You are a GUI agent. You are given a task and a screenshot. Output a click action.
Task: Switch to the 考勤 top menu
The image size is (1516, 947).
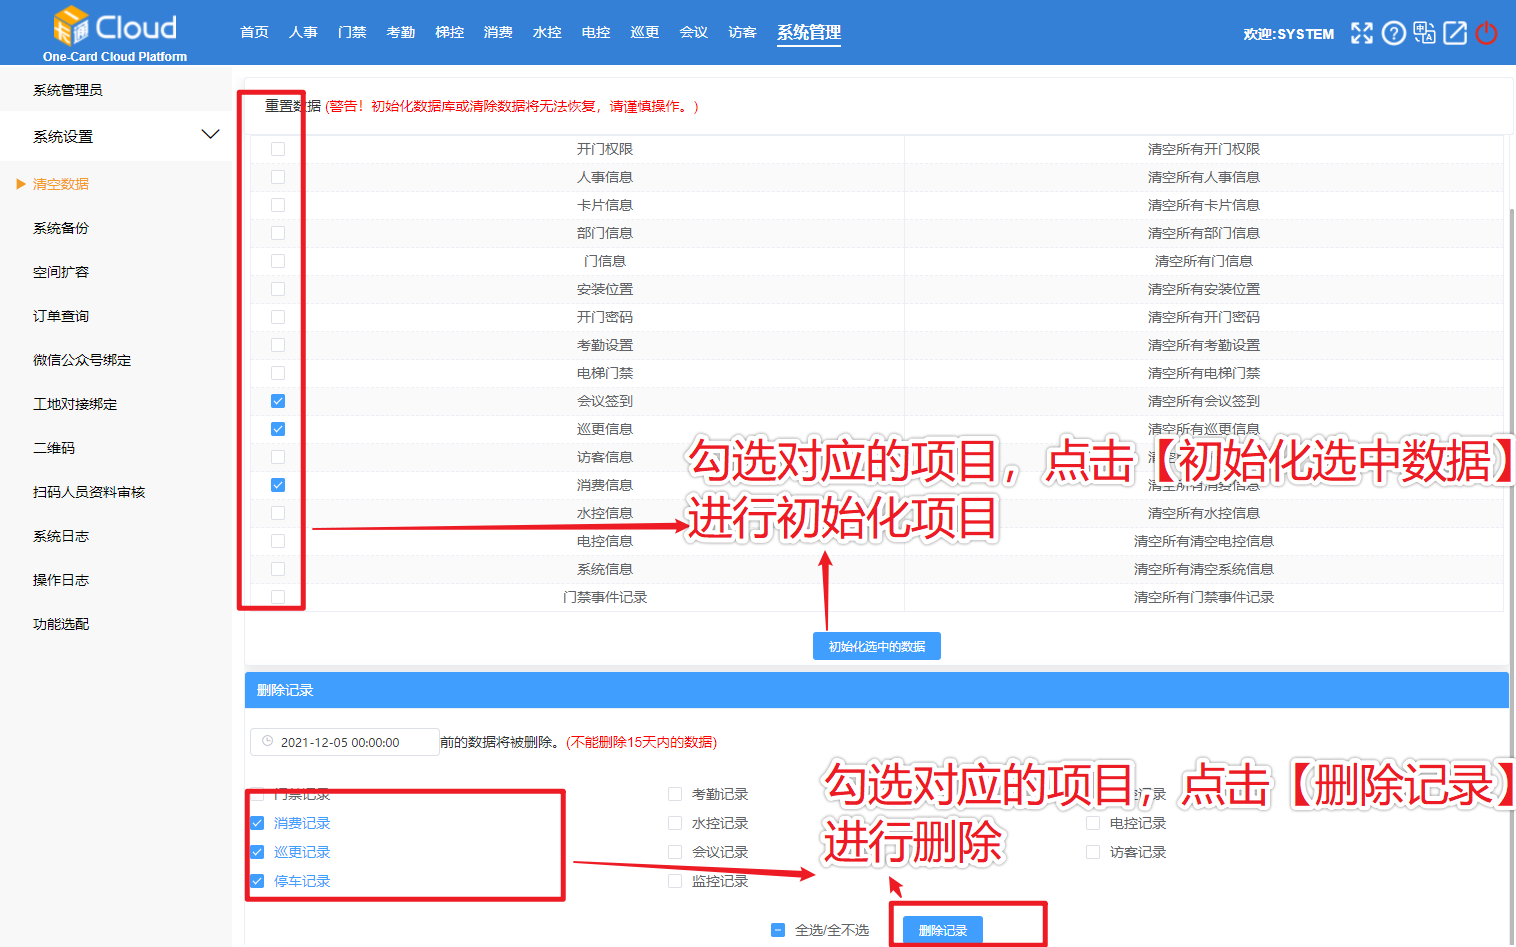[x=401, y=33]
